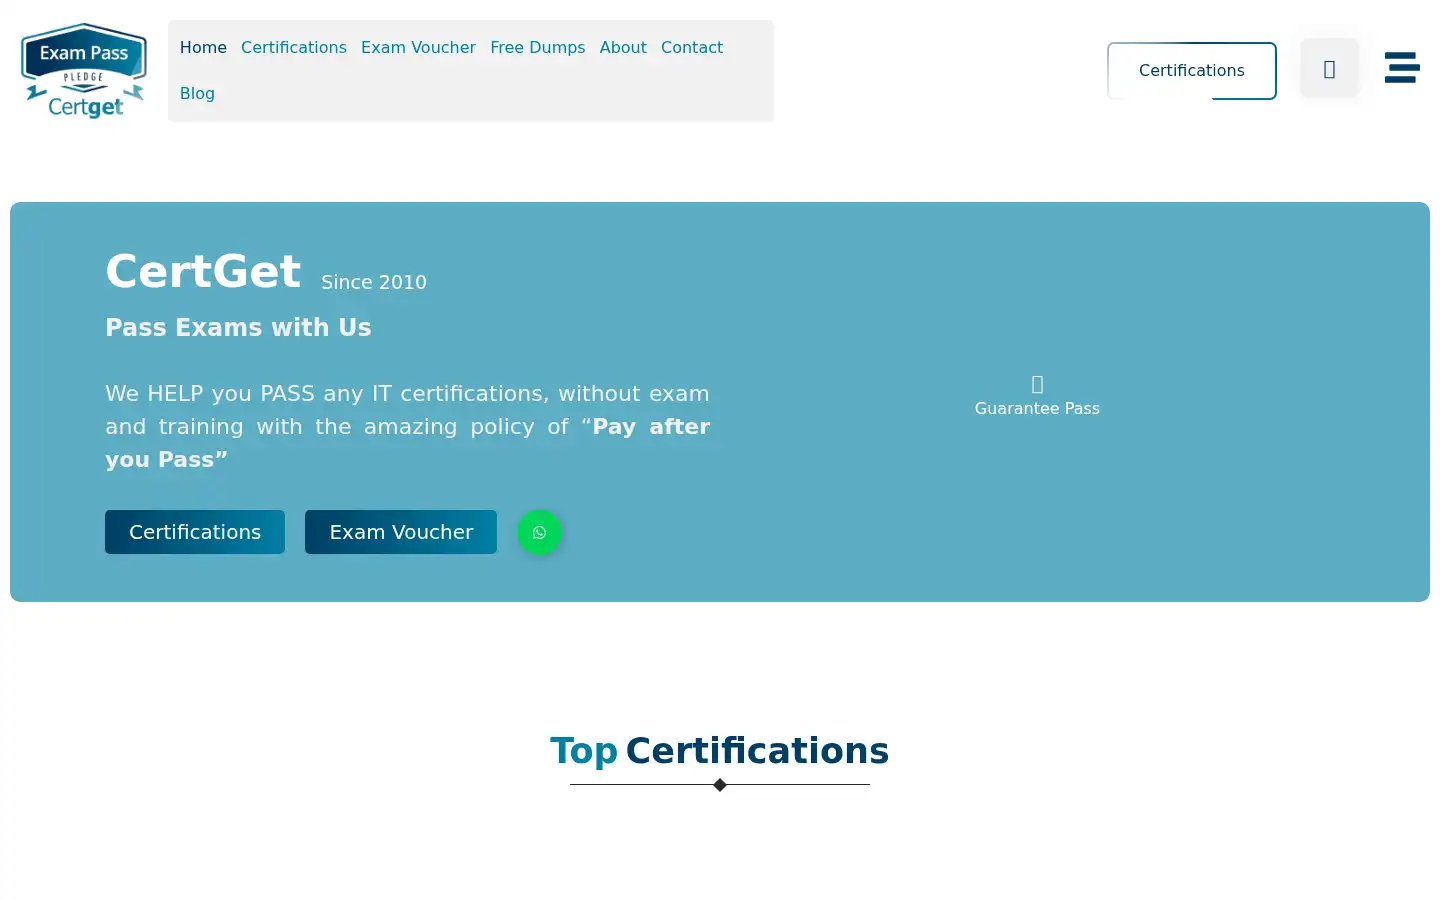Click the Since 2010 text
Viewport: 1440px width, 900px height.
coord(374,282)
